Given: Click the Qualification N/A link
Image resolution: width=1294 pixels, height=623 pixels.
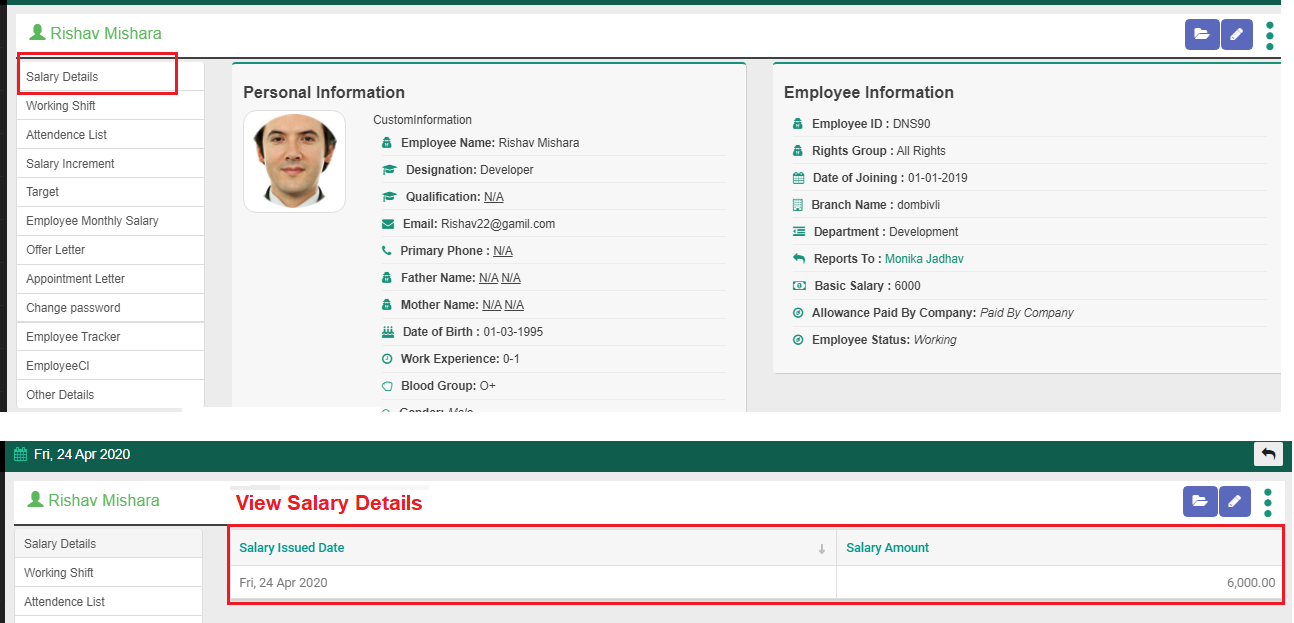Looking at the screenshot, I should pyautogui.click(x=493, y=197).
